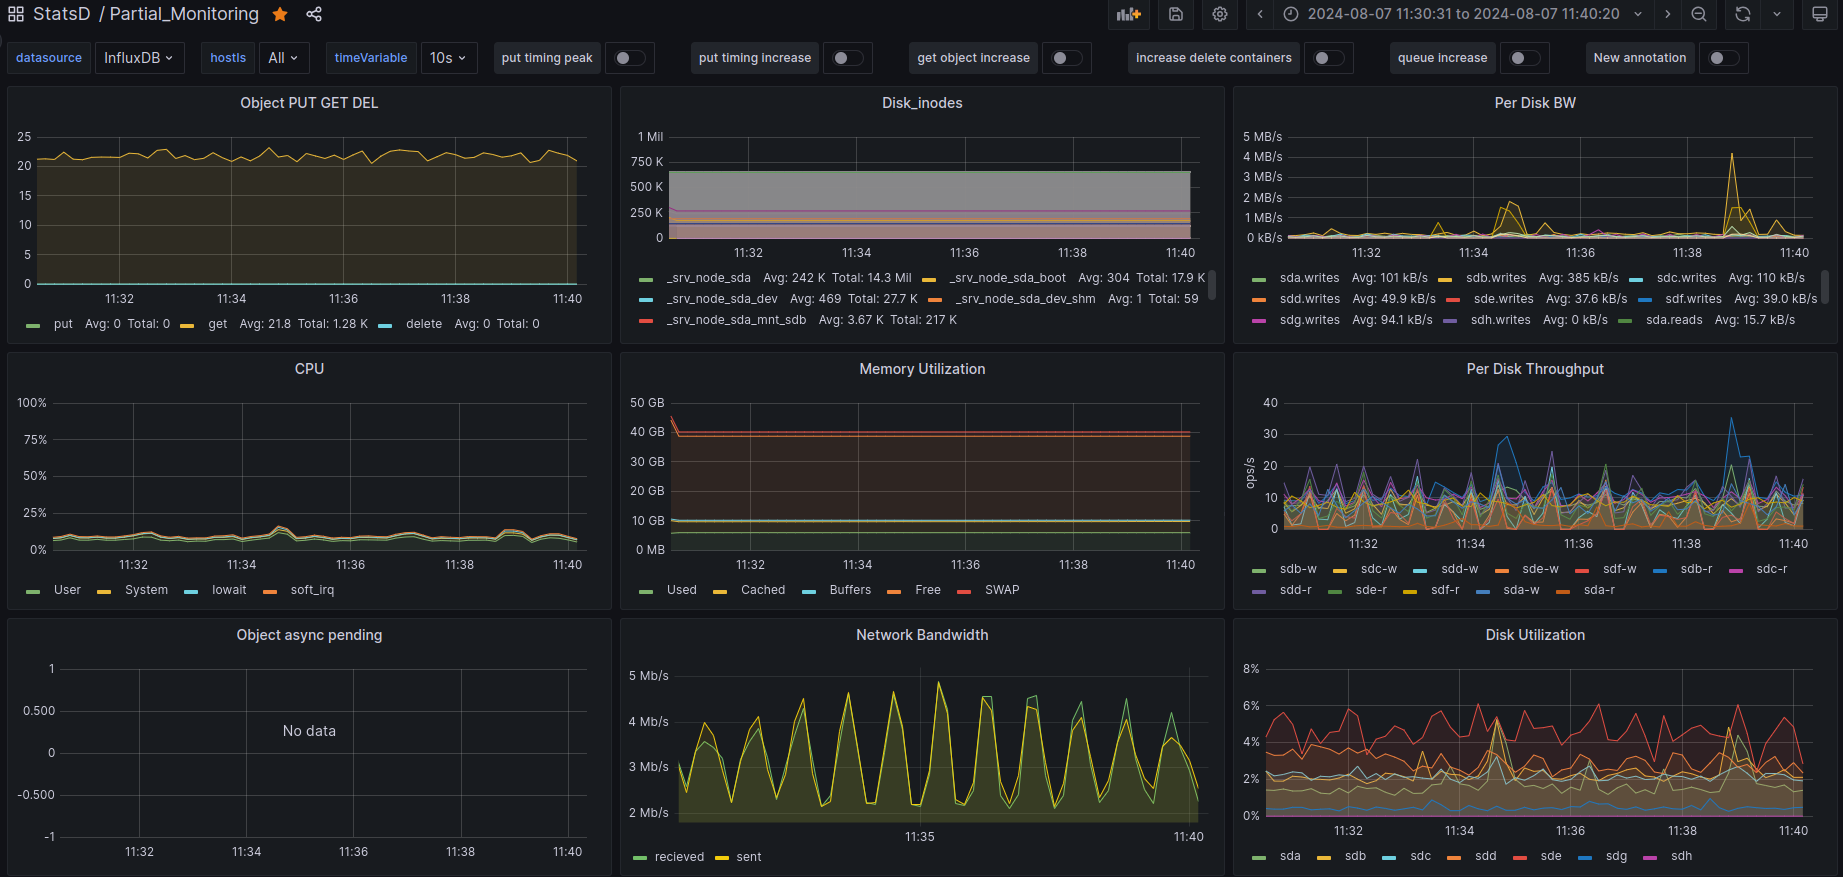
Task: Click the sda.writes legend color swatch
Action: point(1259,279)
